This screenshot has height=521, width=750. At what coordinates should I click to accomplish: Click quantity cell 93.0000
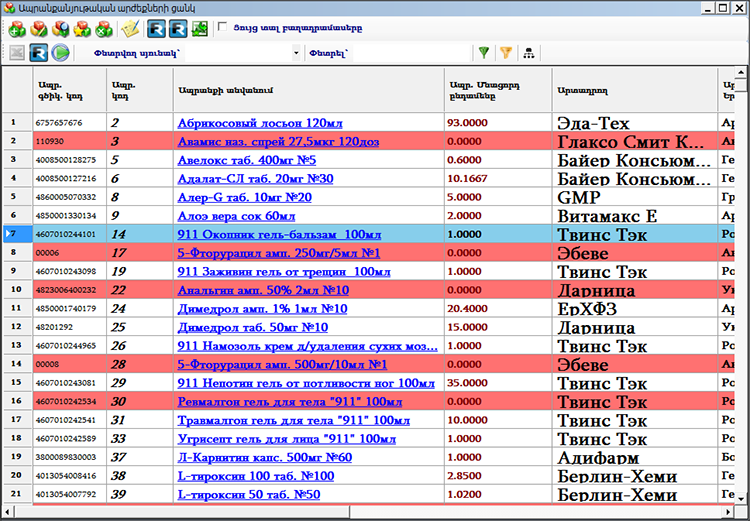(498, 122)
